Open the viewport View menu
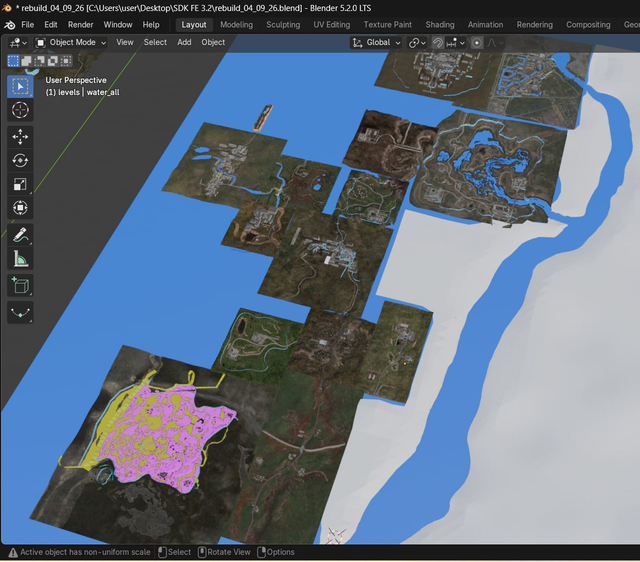640x562 pixels. tap(124, 42)
